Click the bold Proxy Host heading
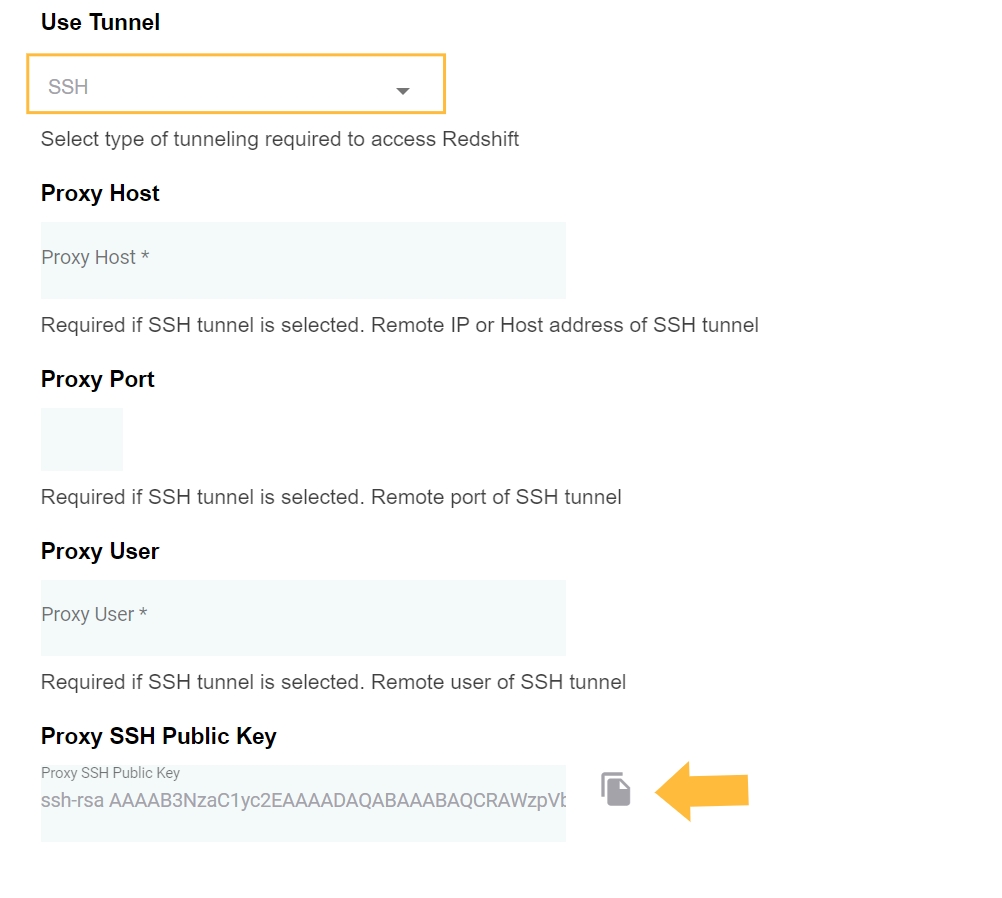This screenshot has height=898, width=1002. (x=100, y=193)
